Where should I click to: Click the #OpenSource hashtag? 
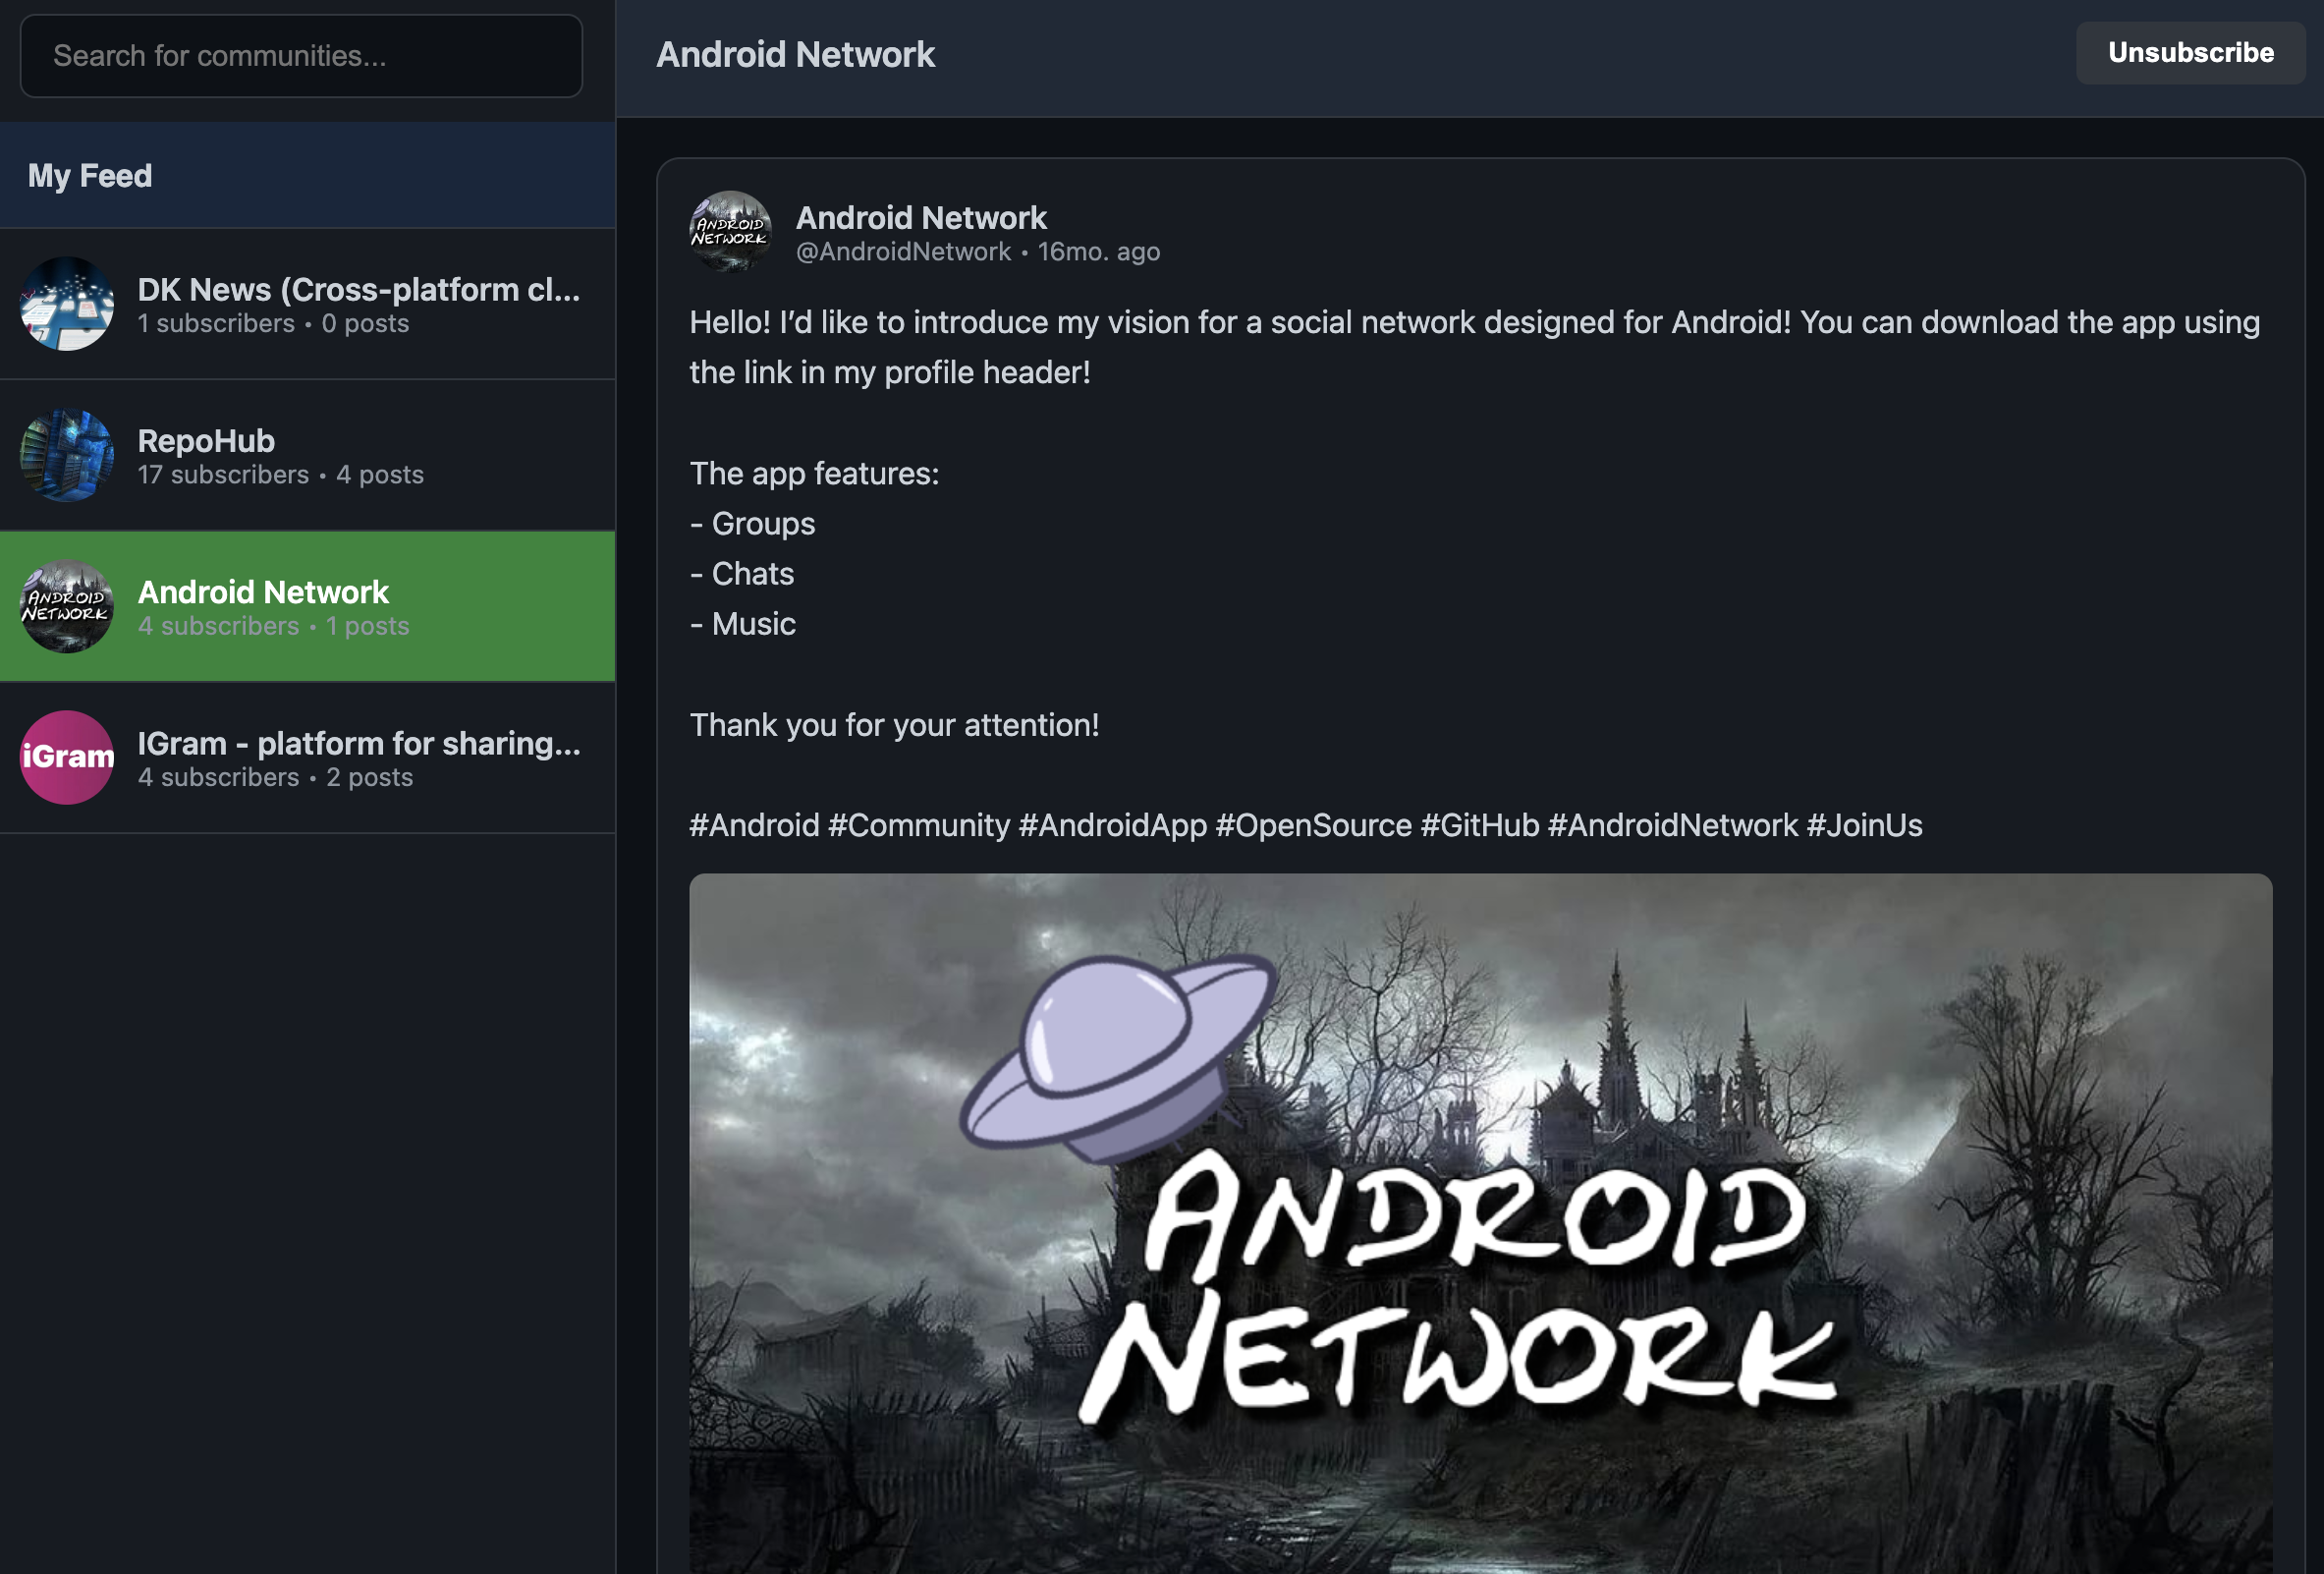pyautogui.click(x=1312, y=826)
